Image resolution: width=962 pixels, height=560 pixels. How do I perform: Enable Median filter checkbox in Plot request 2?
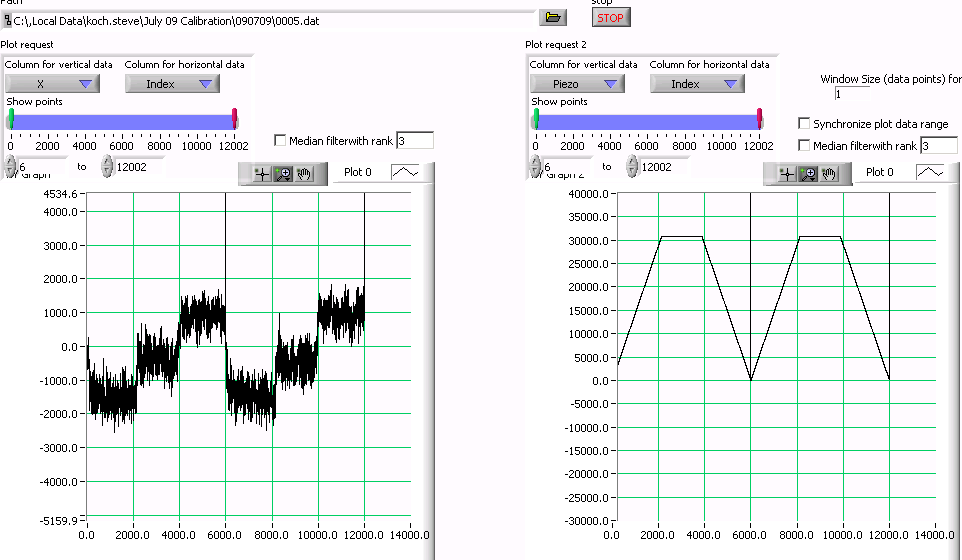coord(804,146)
